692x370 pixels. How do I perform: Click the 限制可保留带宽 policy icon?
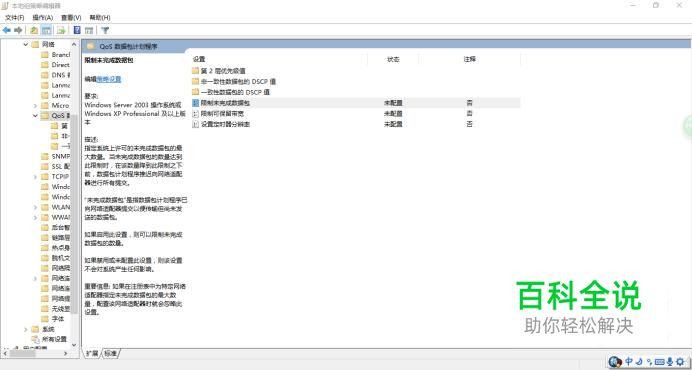[x=196, y=113]
